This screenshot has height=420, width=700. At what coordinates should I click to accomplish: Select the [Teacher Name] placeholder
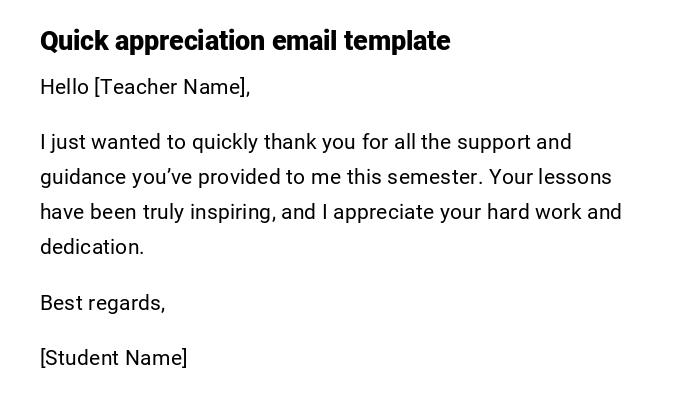tap(171, 87)
